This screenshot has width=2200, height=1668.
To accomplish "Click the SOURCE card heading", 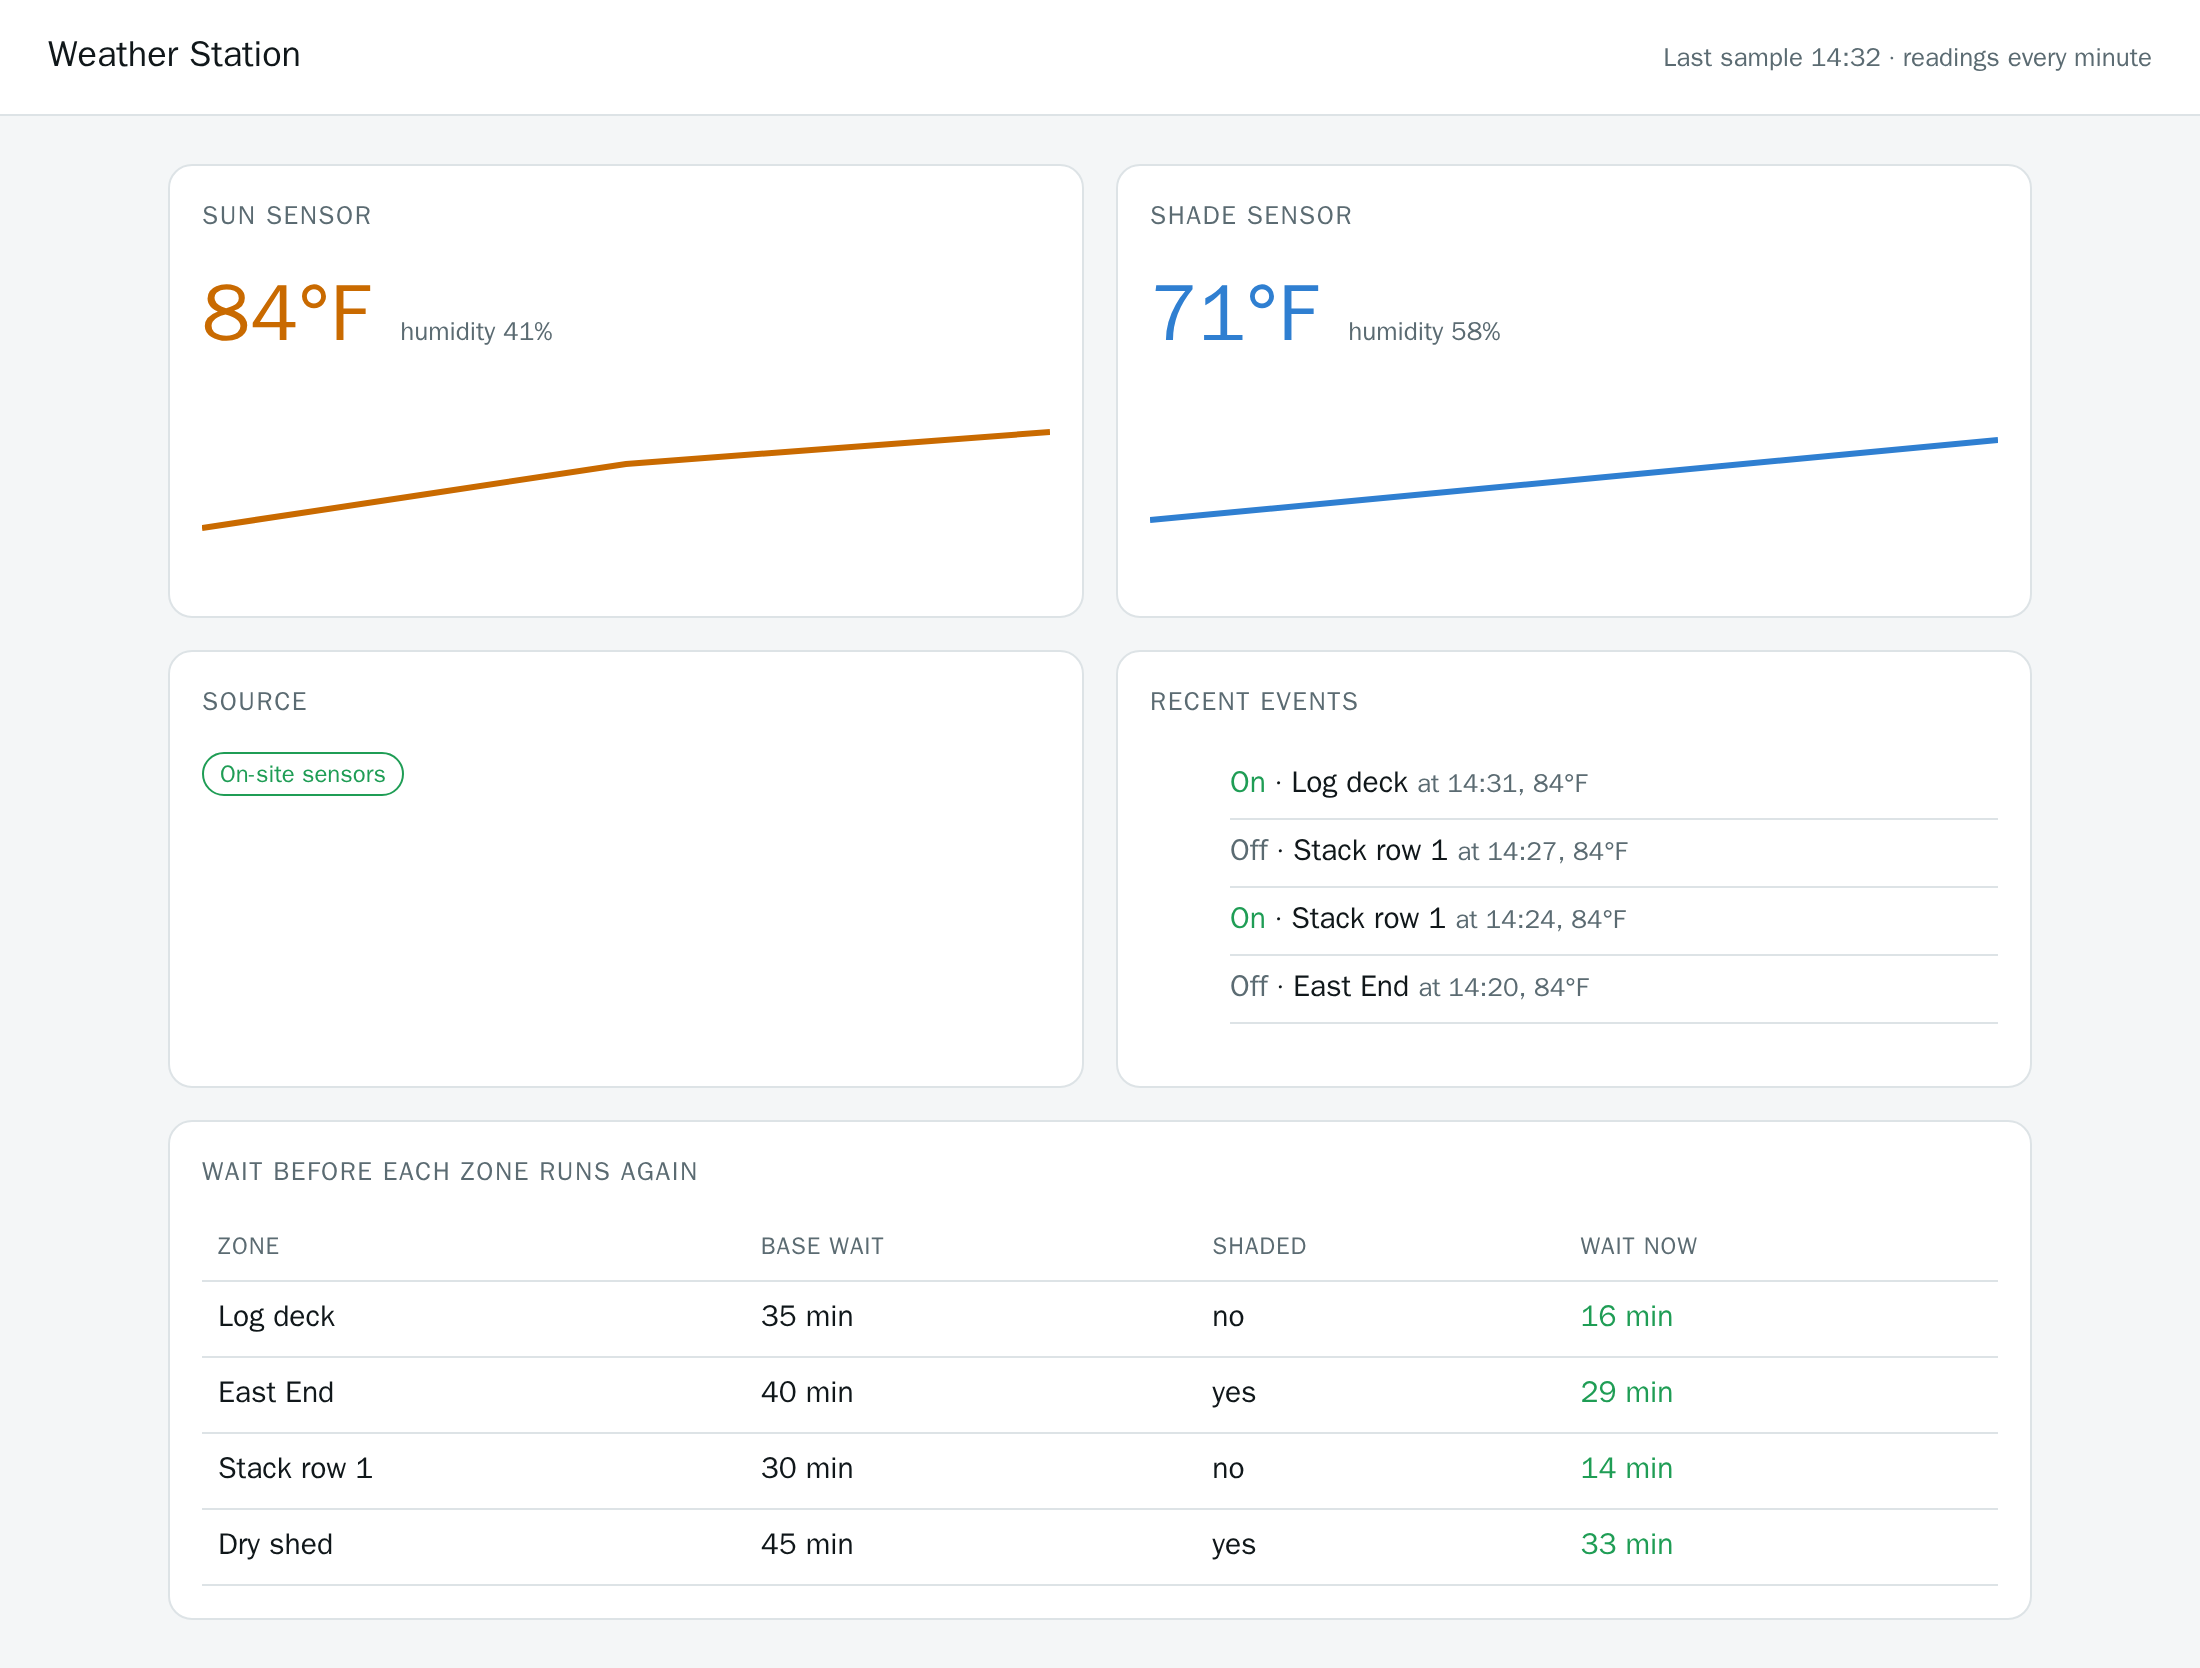I will click(255, 702).
